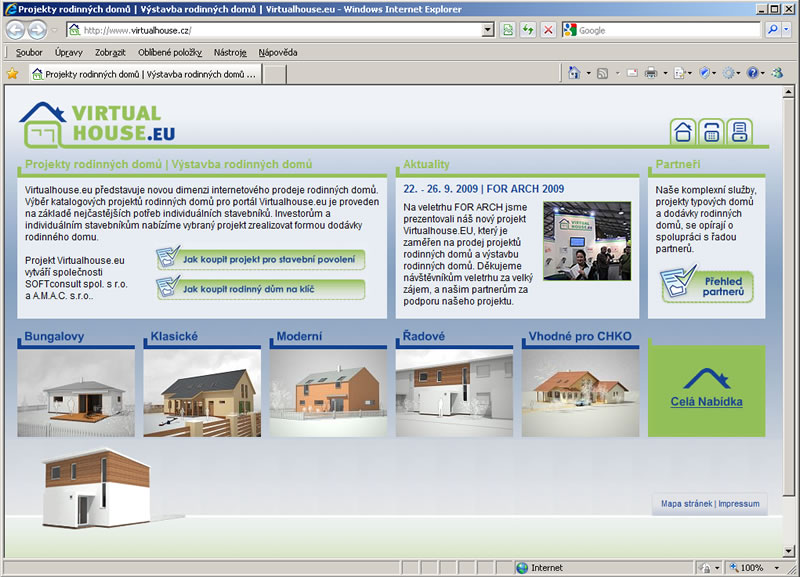Click the browser Back arrow button

16,30
